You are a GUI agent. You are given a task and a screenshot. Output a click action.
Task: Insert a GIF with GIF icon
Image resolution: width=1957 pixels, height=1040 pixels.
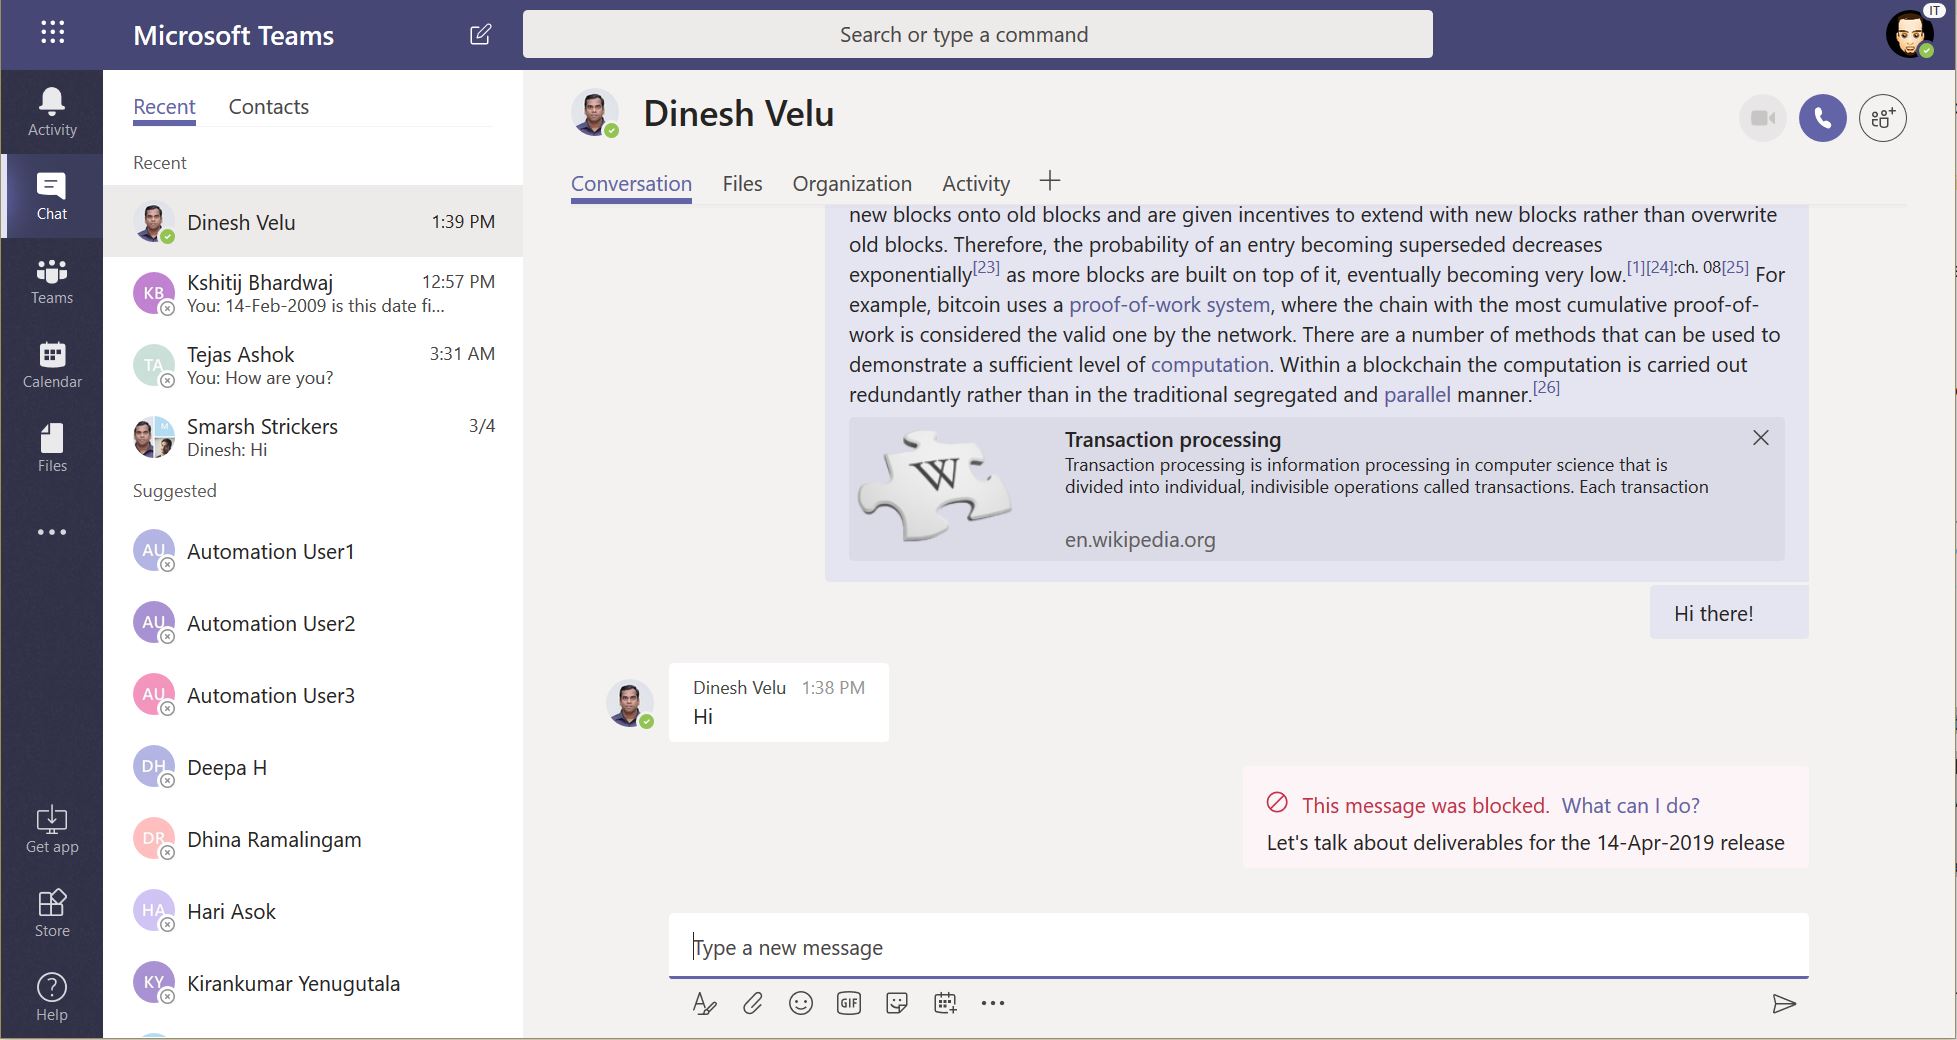pyautogui.click(x=849, y=1003)
